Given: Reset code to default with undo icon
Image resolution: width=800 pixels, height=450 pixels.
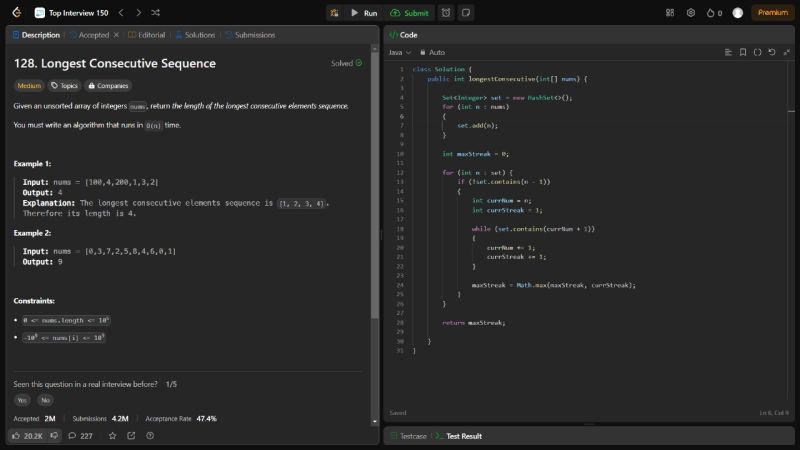Looking at the screenshot, I should coord(772,53).
